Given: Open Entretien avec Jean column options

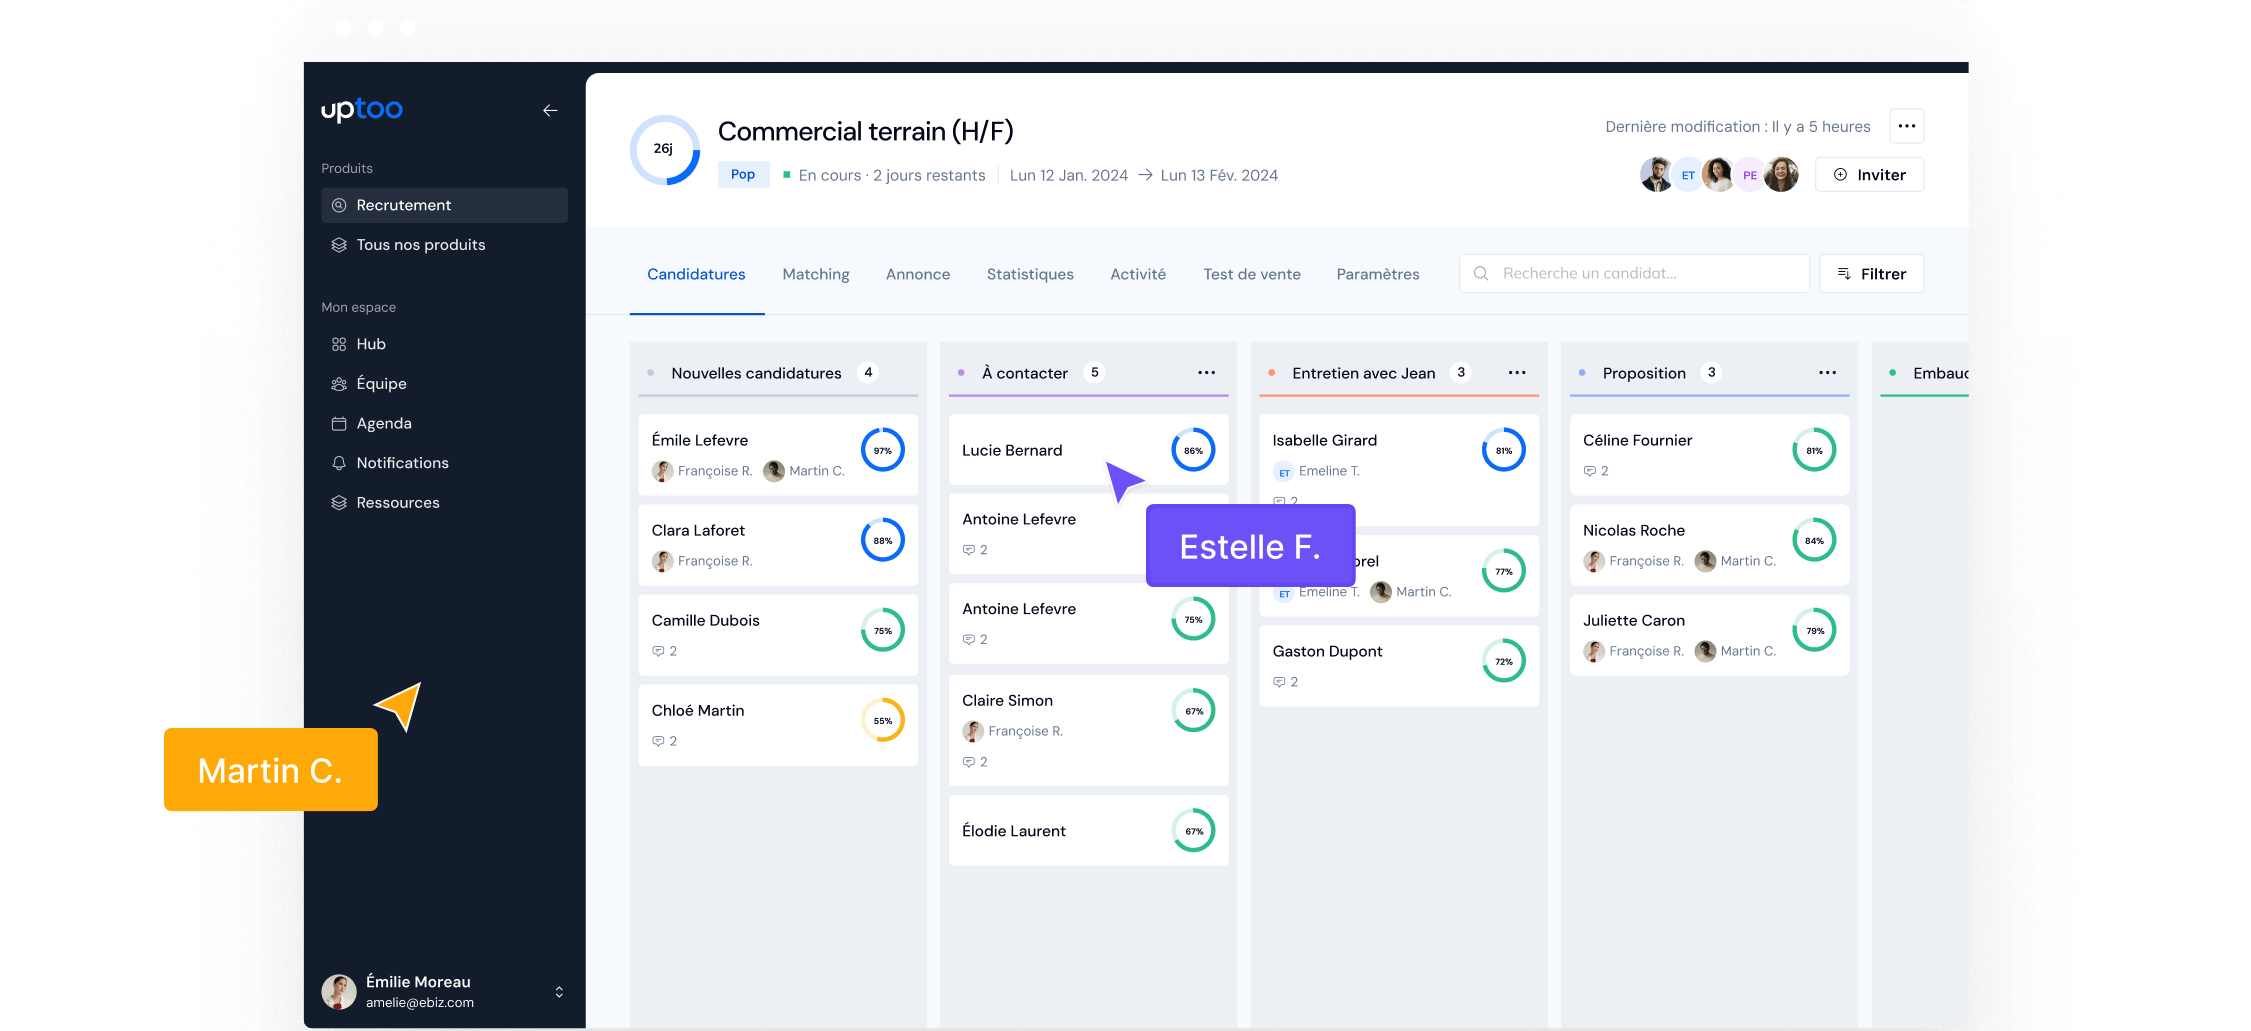Looking at the screenshot, I should pyautogui.click(x=1516, y=373).
